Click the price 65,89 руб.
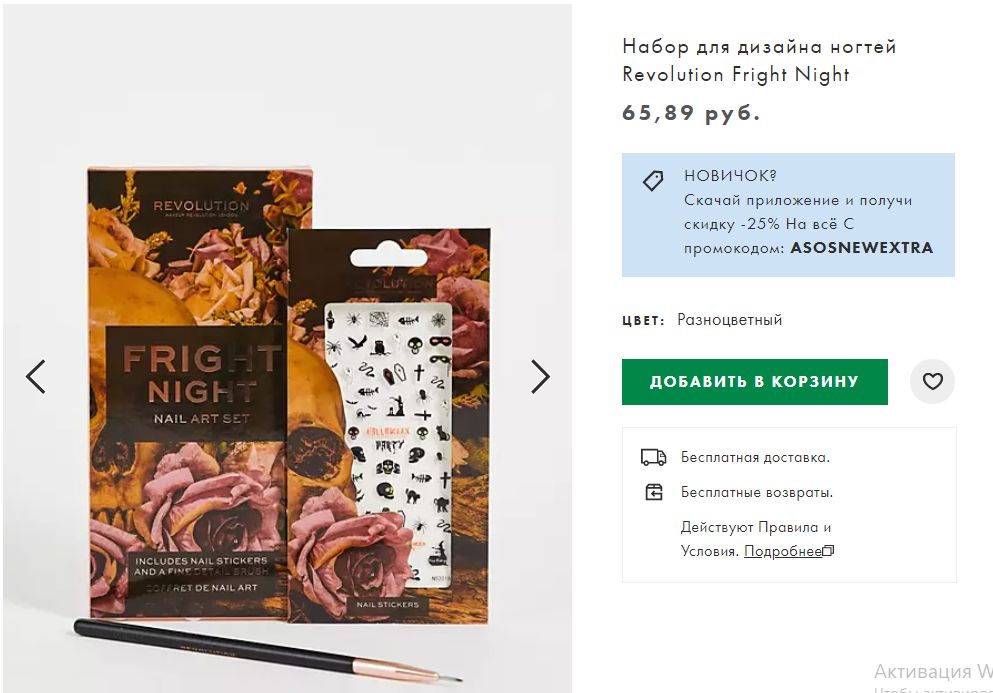Viewport: 993px width, 693px height. (690, 113)
